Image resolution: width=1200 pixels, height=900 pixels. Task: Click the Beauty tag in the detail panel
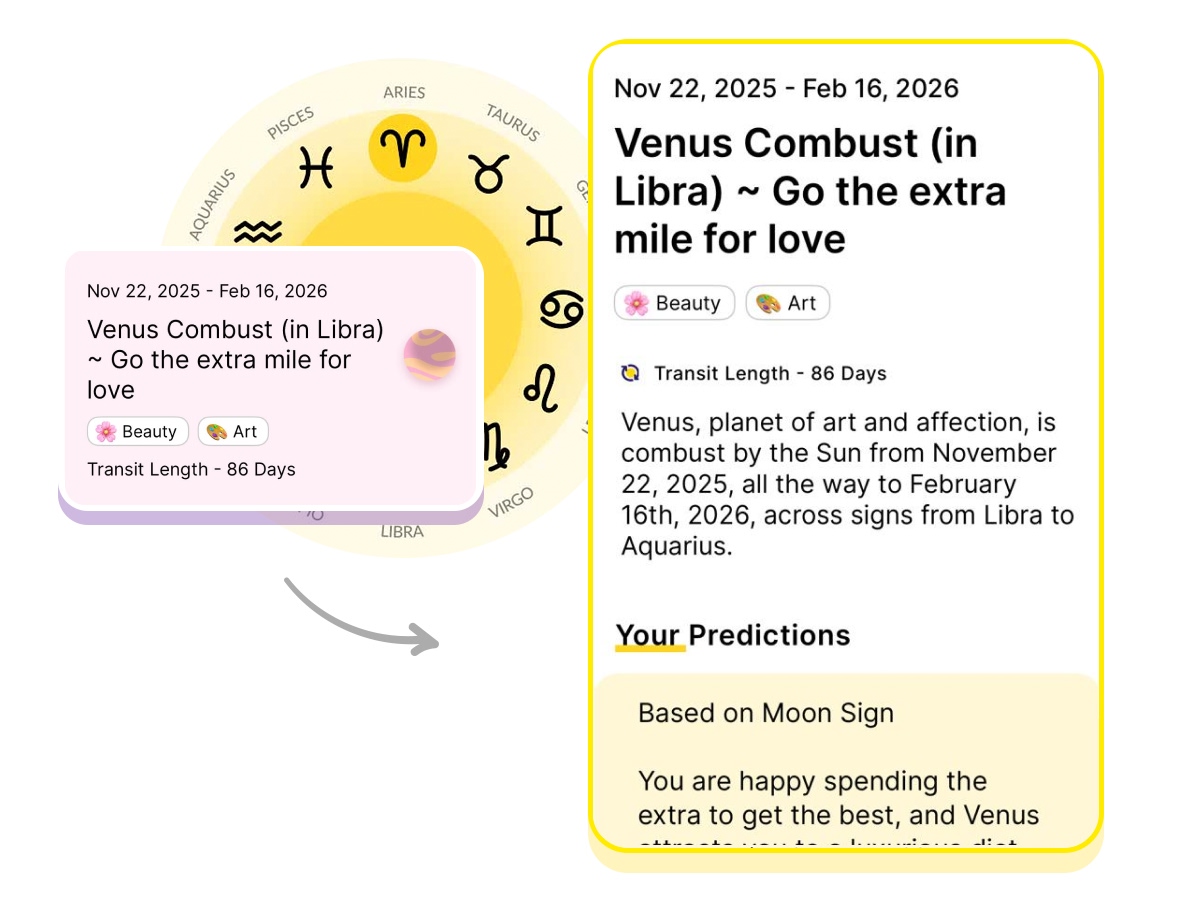click(674, 303)
